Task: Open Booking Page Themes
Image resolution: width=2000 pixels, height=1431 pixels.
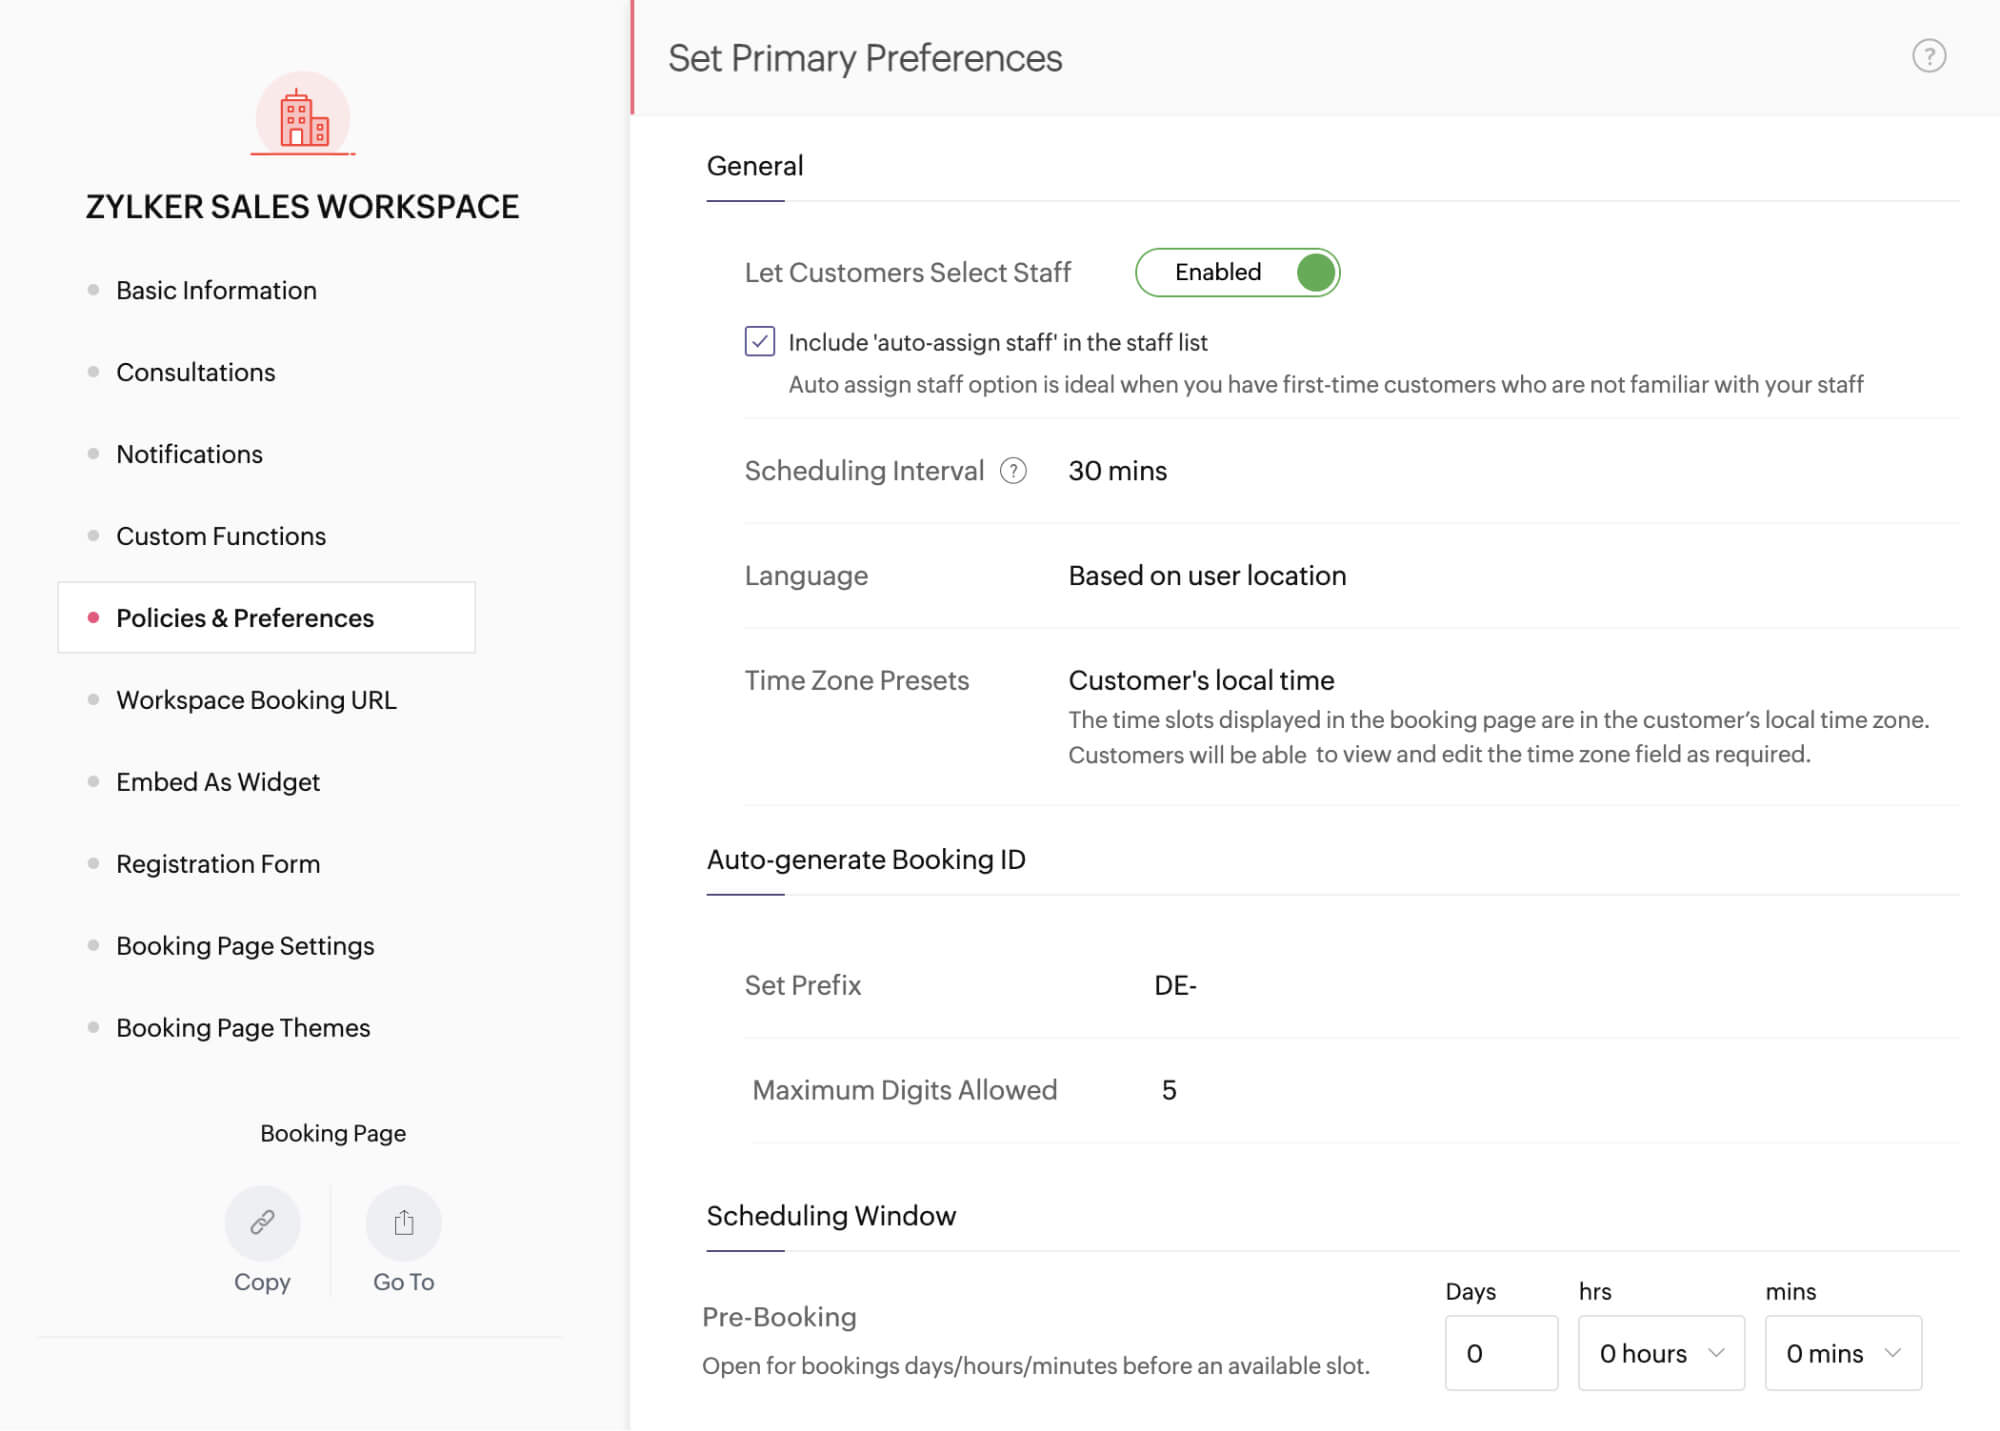Action: click(243, 1028)
